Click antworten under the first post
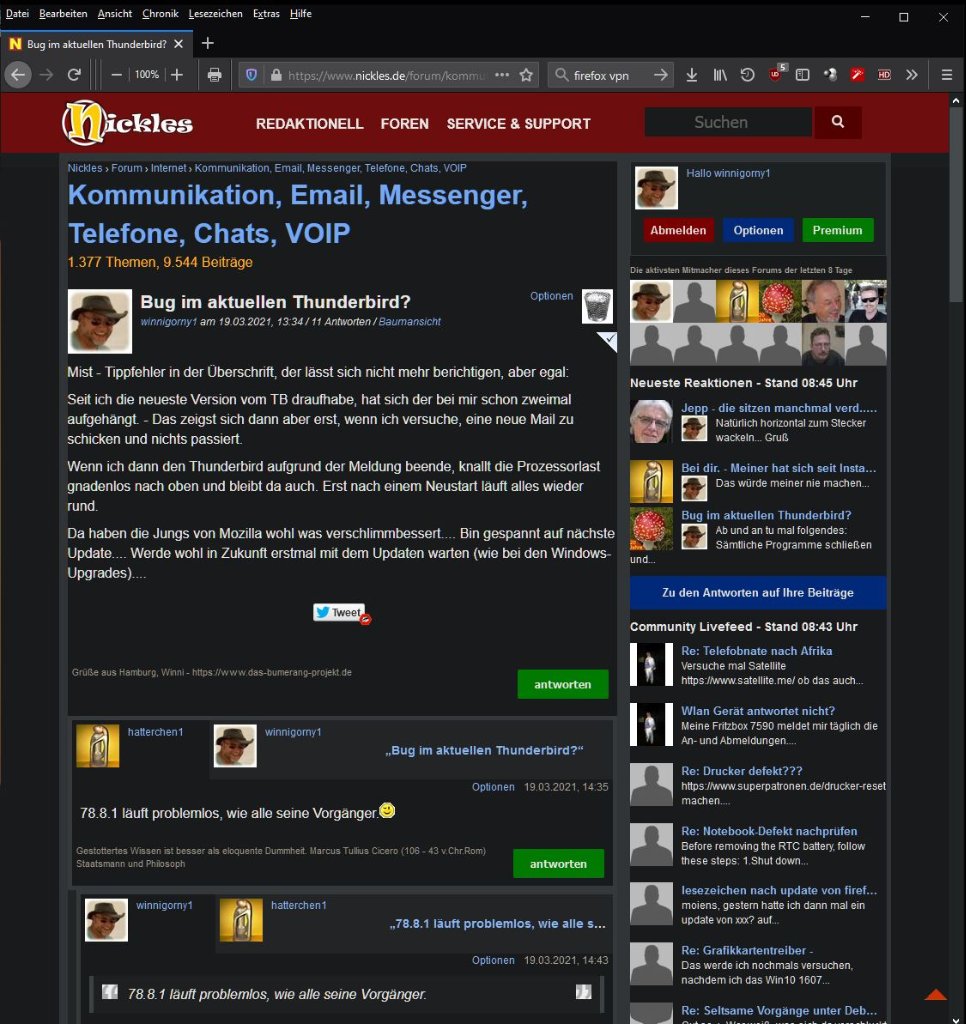 pos(562,684)
